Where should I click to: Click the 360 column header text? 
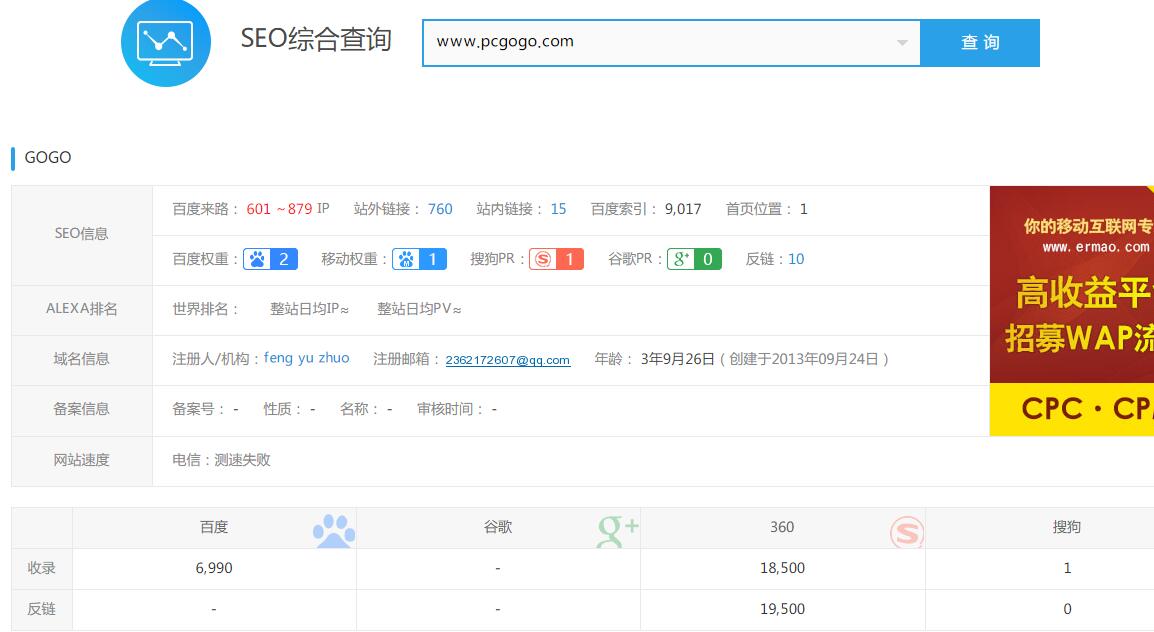[x=782, y=527]
